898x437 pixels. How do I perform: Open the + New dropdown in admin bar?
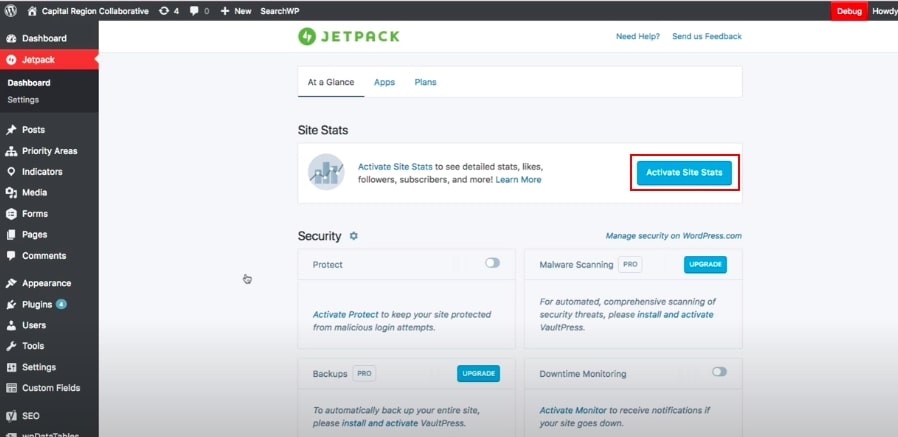(x=236, y=11)
